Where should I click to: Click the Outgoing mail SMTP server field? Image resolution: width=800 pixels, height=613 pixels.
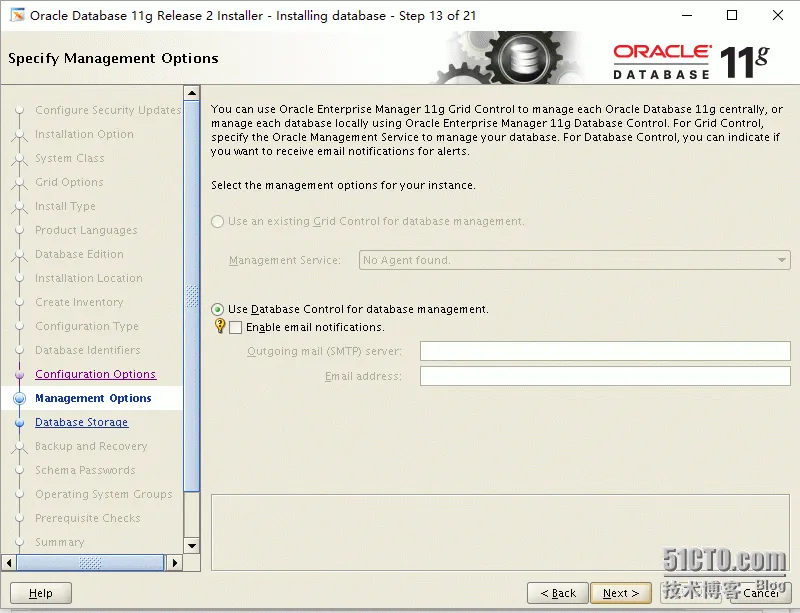tap(605, 351)
